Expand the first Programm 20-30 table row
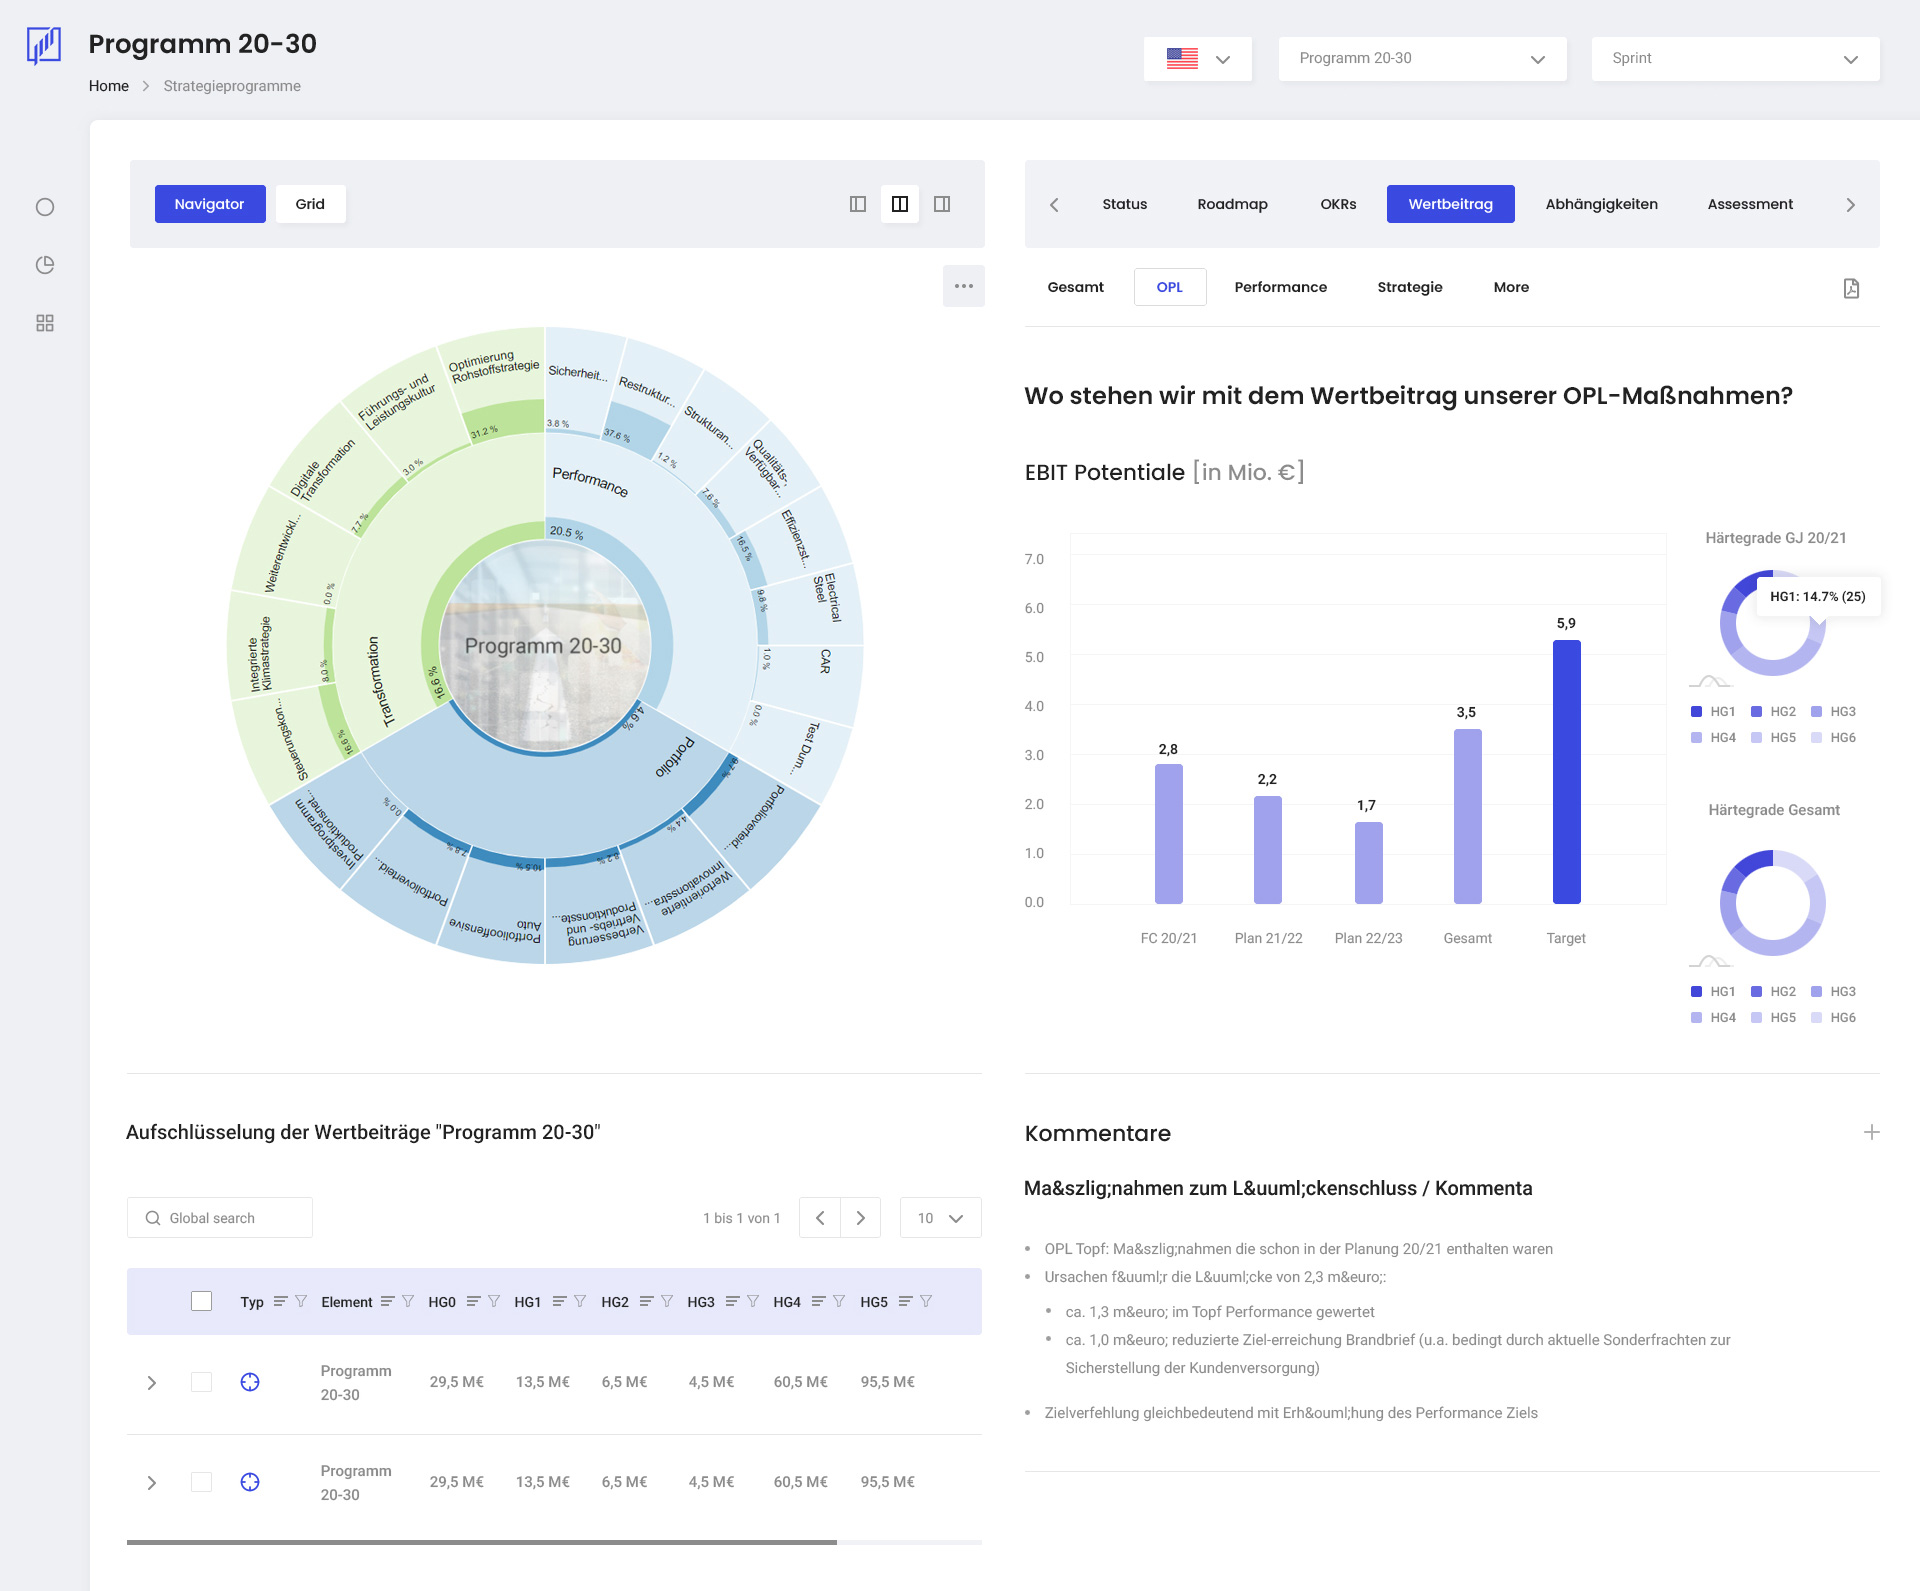 tap(152, 1382)
